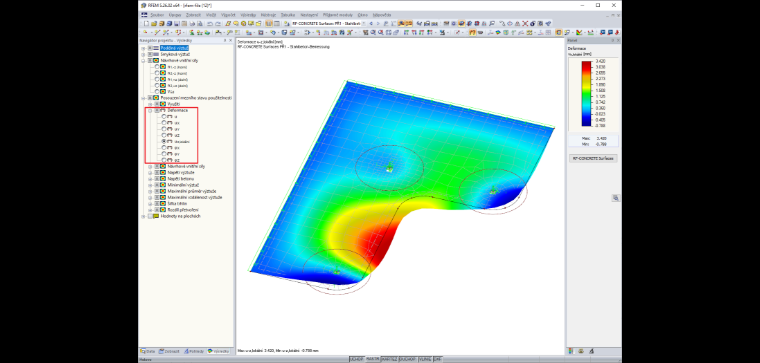Open the Přídavné moduly menu
760x363 pixels.
339,16
